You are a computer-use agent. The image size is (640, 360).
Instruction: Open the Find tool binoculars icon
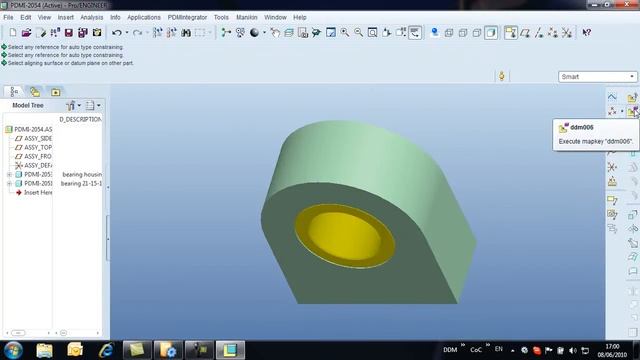[x=186, y=33]
